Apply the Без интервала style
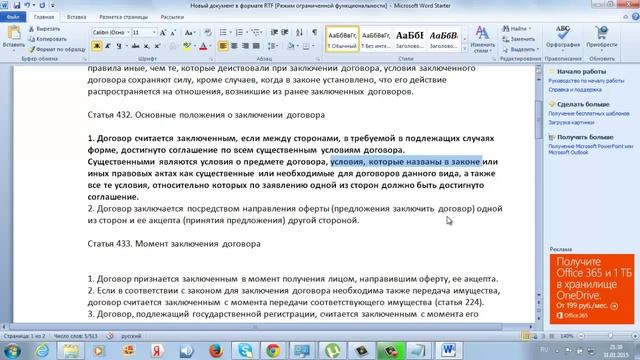This screenshot has width=640, height=360. click(x=376, y=39)
